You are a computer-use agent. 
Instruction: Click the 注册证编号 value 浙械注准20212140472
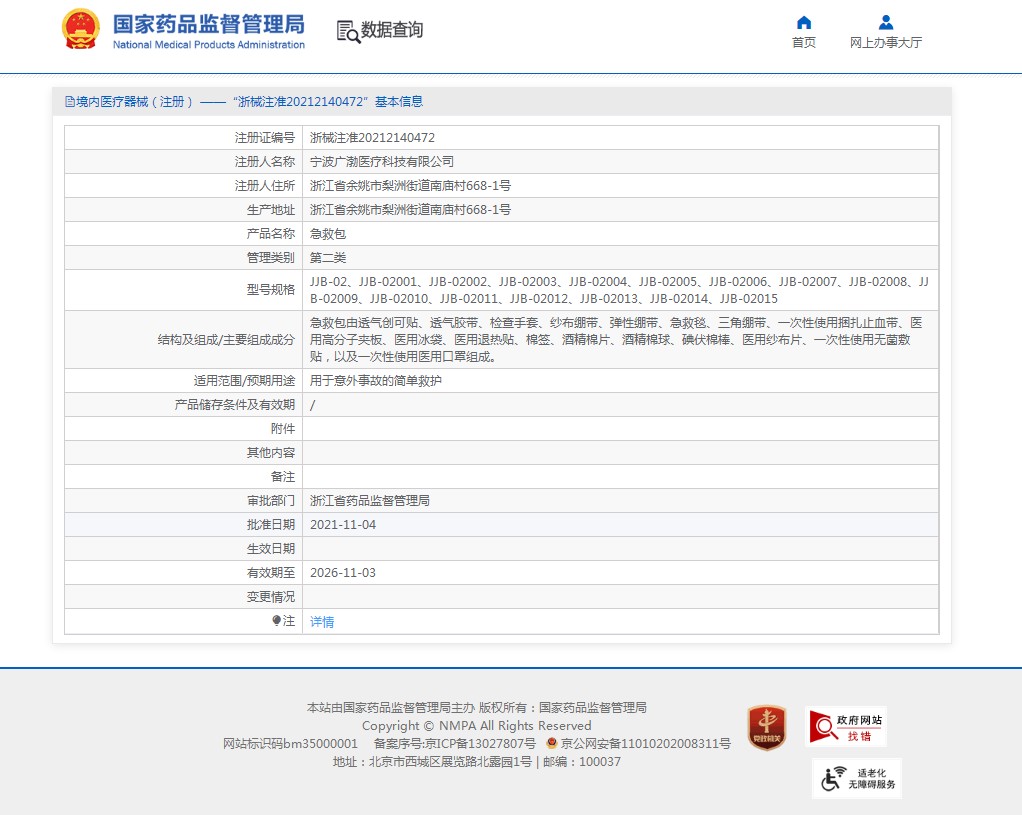point(372,138)
